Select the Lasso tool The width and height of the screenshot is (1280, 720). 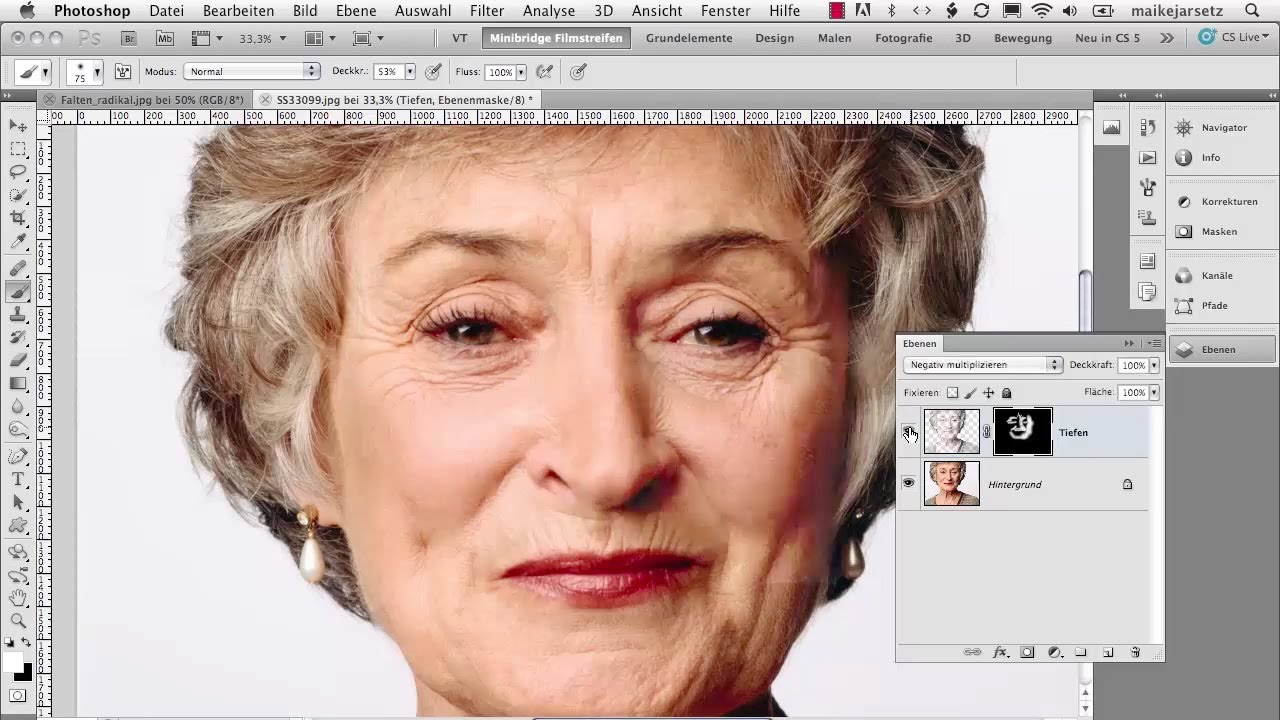(x=18, y=172)
